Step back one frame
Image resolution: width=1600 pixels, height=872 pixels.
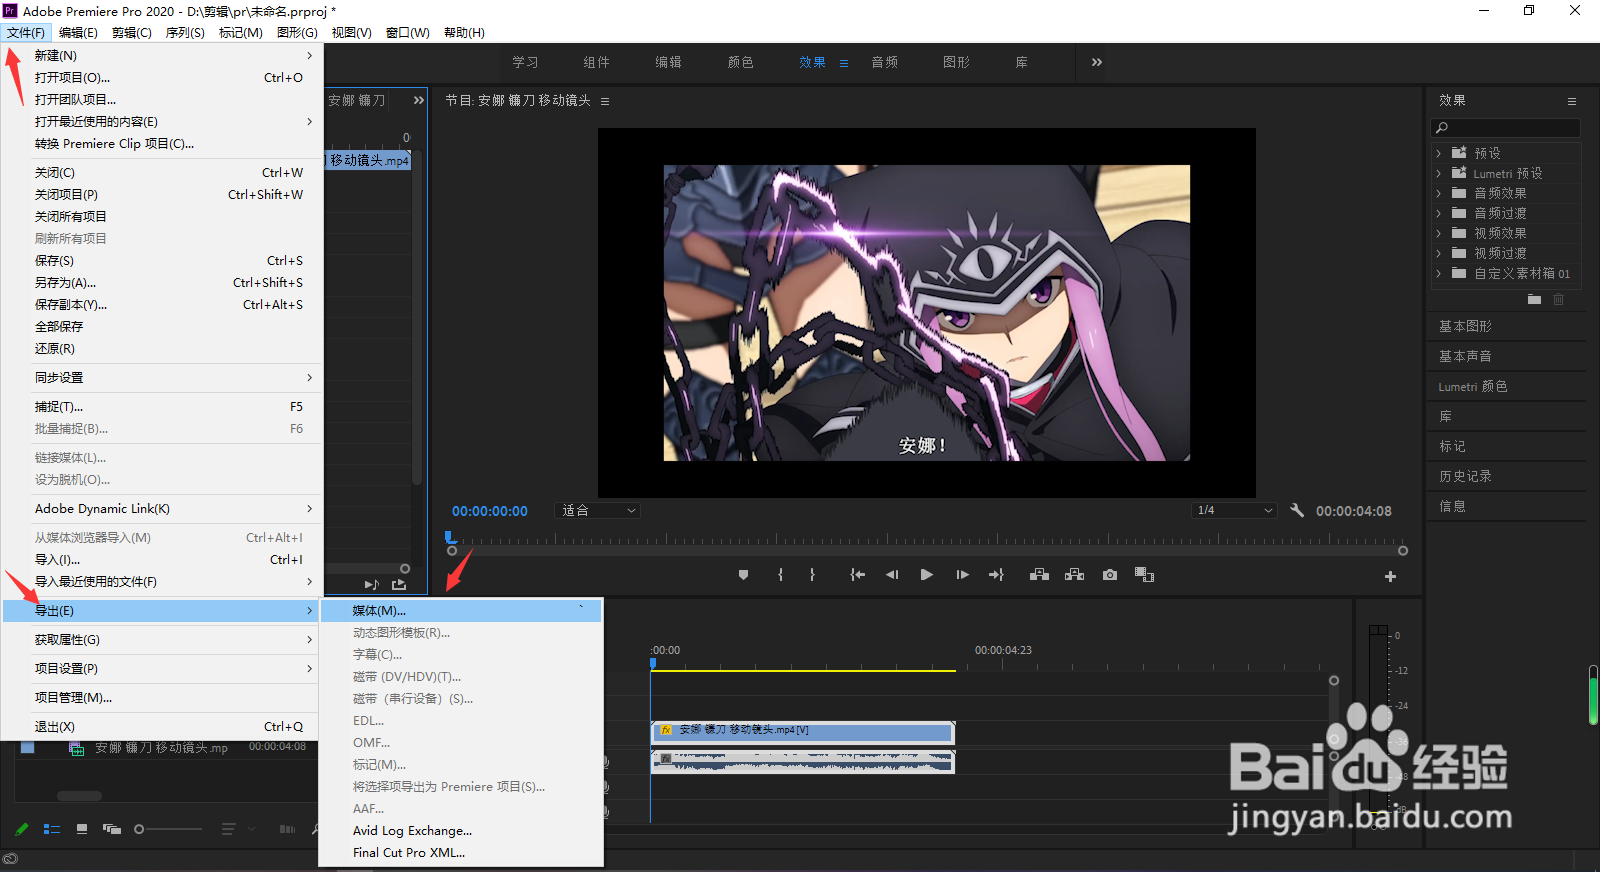point(892,575)
